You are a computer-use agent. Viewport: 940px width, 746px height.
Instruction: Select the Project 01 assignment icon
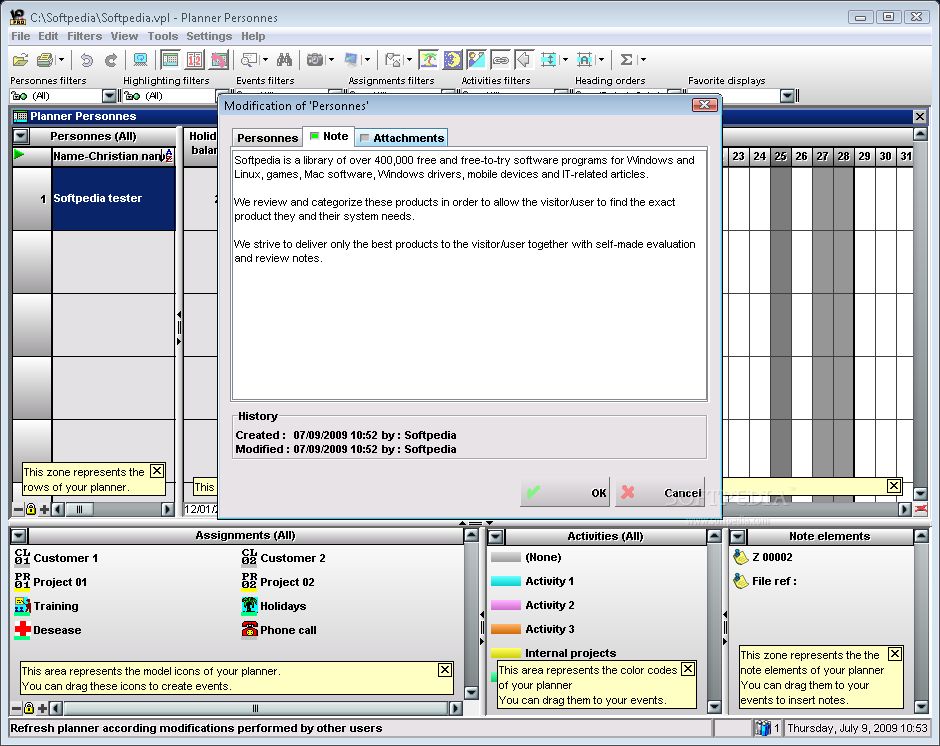(x=22, y=582)
